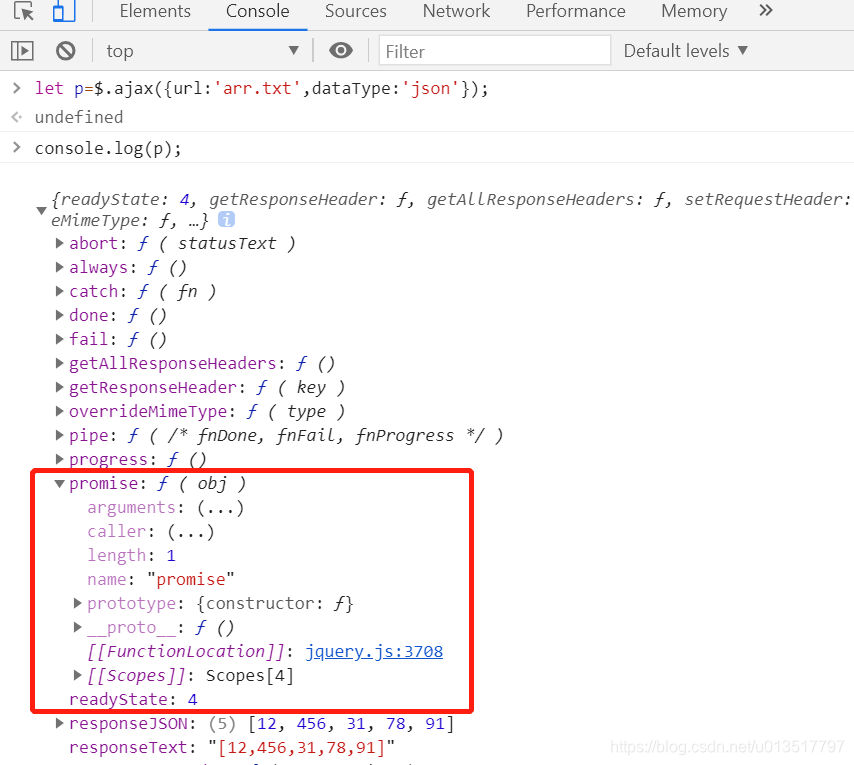
Task: Open the Sources panel
Action: pyautogui.click(x=355, y=11)
